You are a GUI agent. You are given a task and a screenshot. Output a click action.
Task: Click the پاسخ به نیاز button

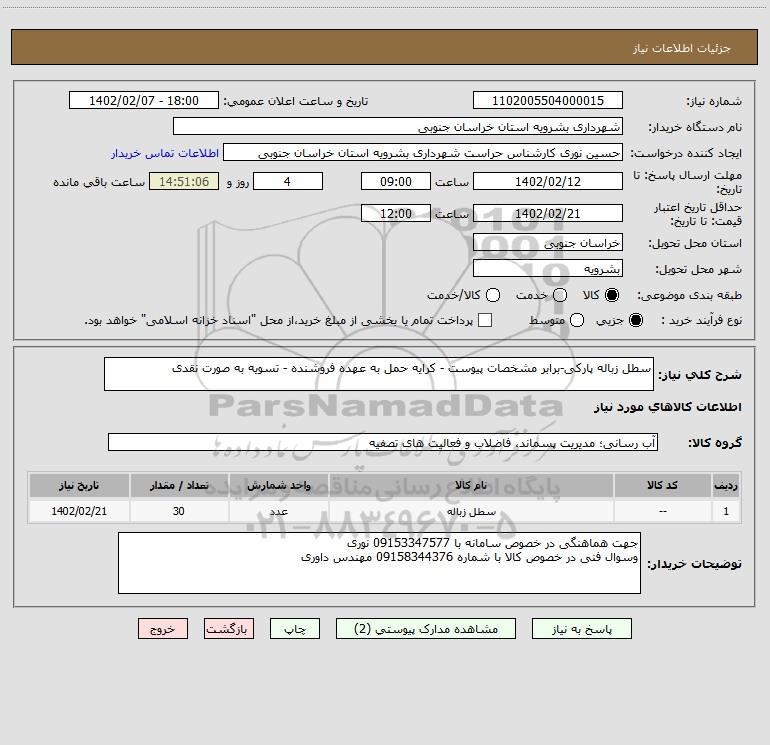(x=581, y=629)
